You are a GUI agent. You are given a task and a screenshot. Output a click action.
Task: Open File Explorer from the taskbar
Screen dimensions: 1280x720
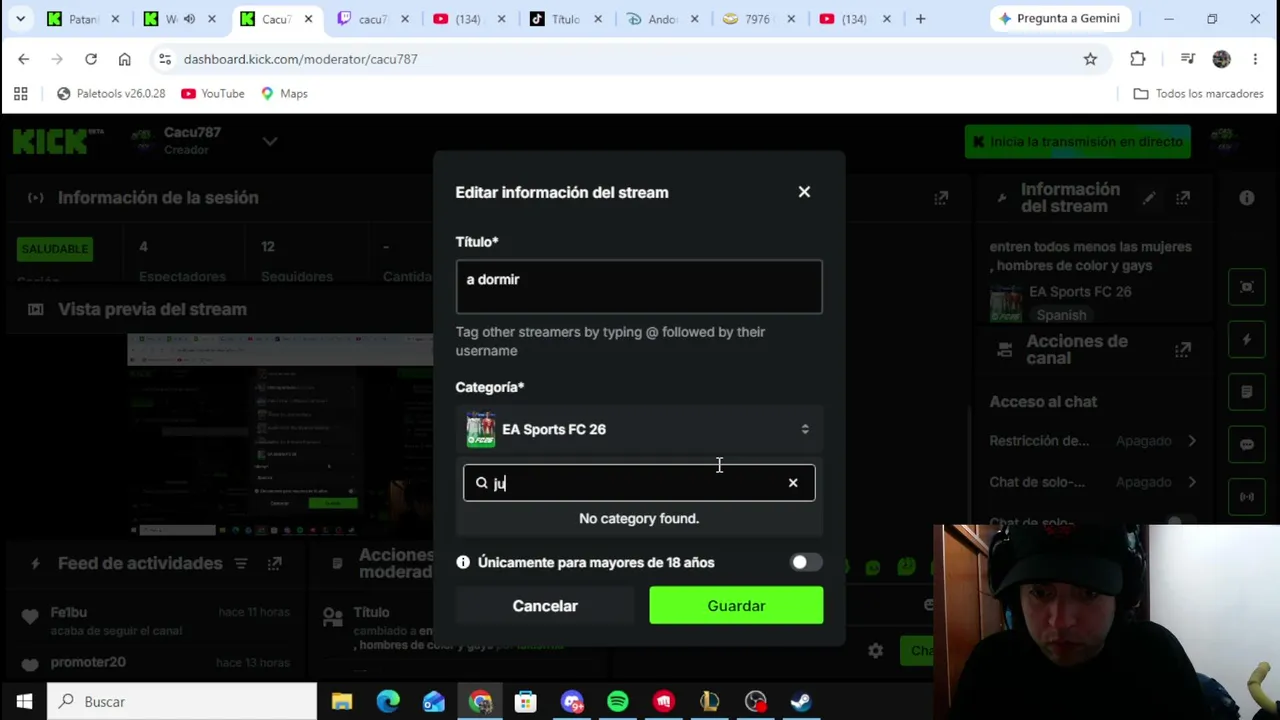click(342, 702)
